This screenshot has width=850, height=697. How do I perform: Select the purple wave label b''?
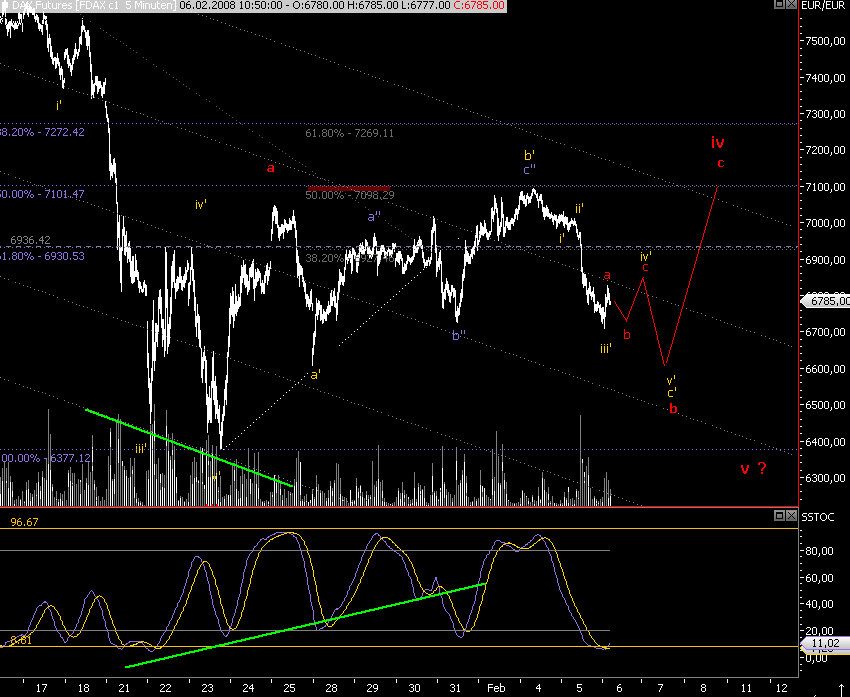coord(459,335)
